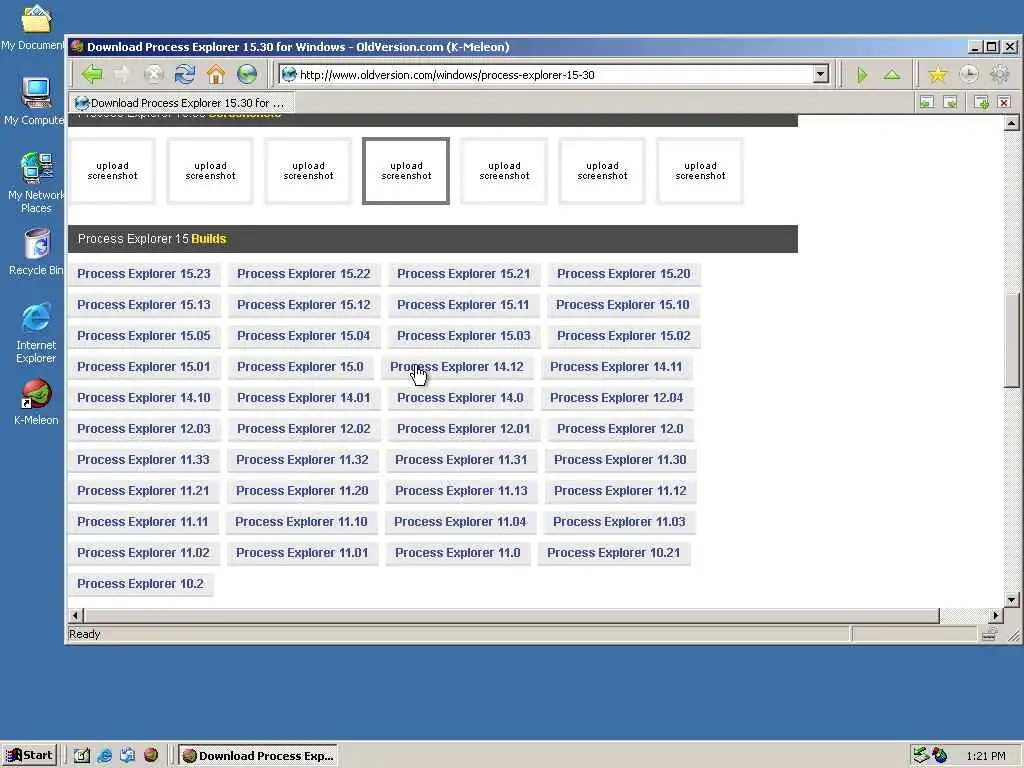Image resolution: width=1024 pixels, height=768 pixels.
Task: Open the Process Explorer 15.02 link
Action: [x=624, y=336]
